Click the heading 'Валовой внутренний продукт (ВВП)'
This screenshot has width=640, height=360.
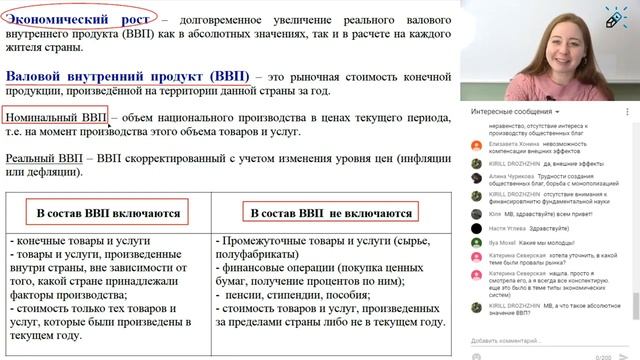click(127, 76)
